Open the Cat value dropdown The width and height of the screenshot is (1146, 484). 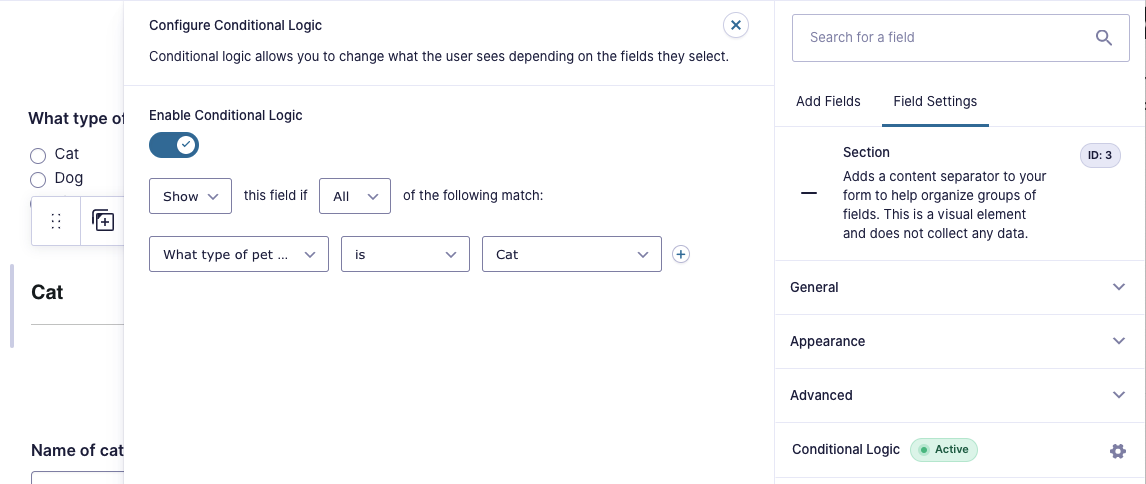(572, 254)
